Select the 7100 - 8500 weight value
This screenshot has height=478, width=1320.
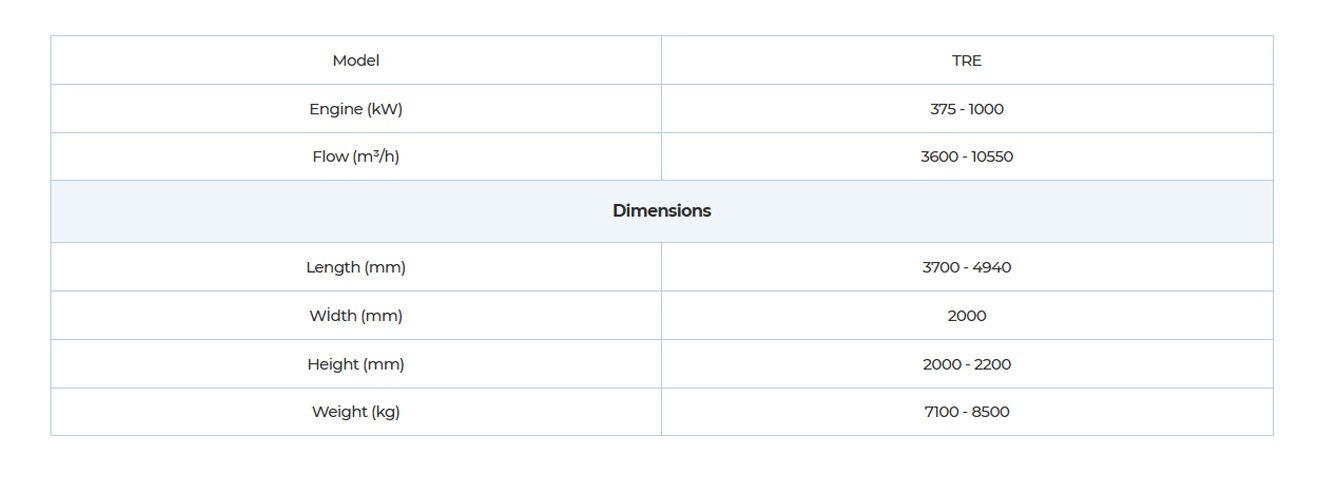[966, 412]
